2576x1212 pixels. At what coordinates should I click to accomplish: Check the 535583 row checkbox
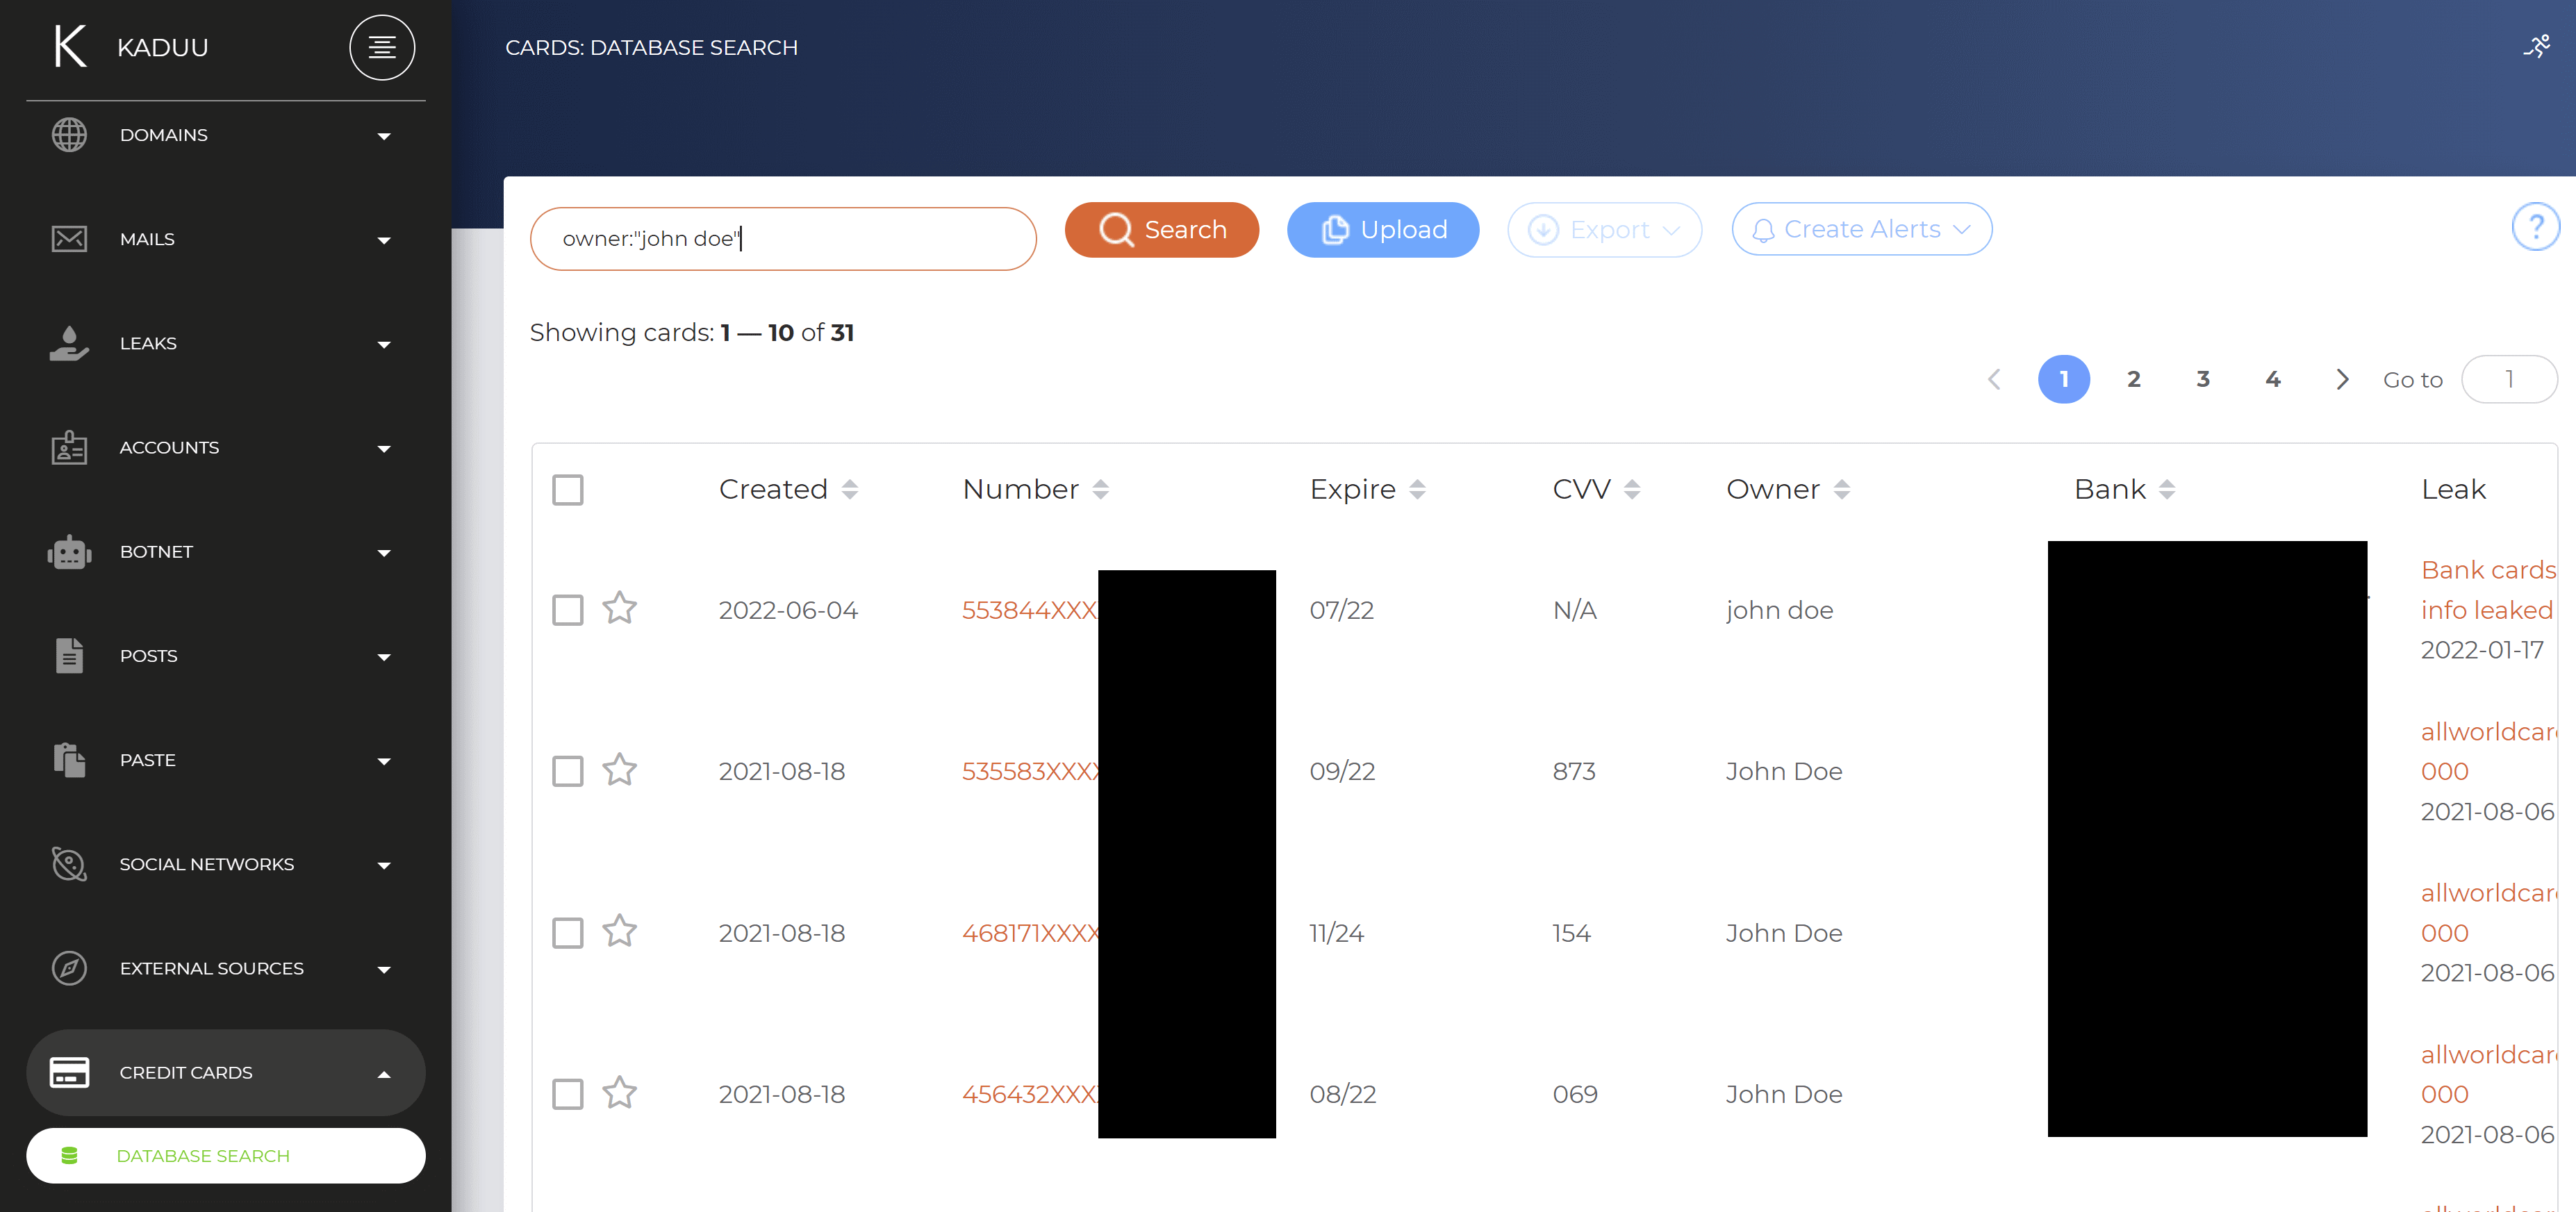coord(568,771)
